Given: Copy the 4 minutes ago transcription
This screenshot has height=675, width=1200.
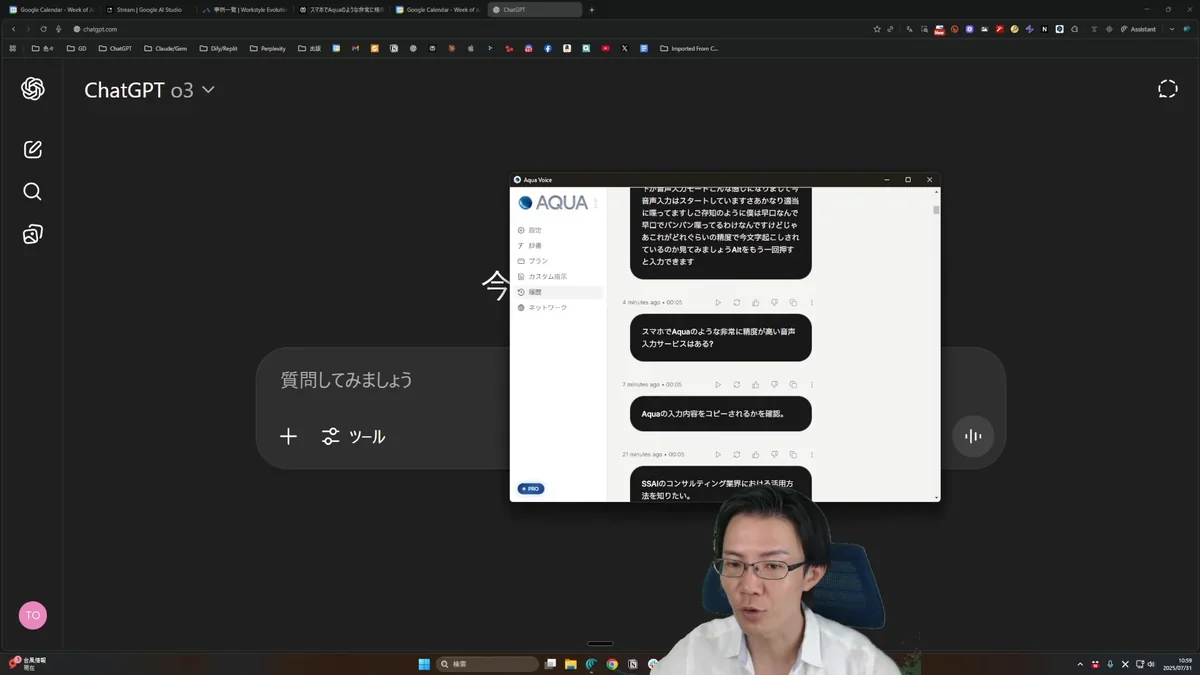Looking at the screenshot, I should coord(793,303).
